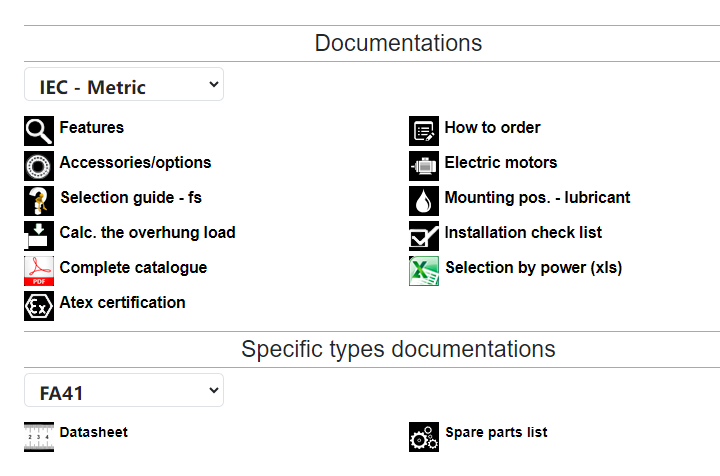Open the Features link
This screenshot has width=720, height=476.
(x=92, y=127)
